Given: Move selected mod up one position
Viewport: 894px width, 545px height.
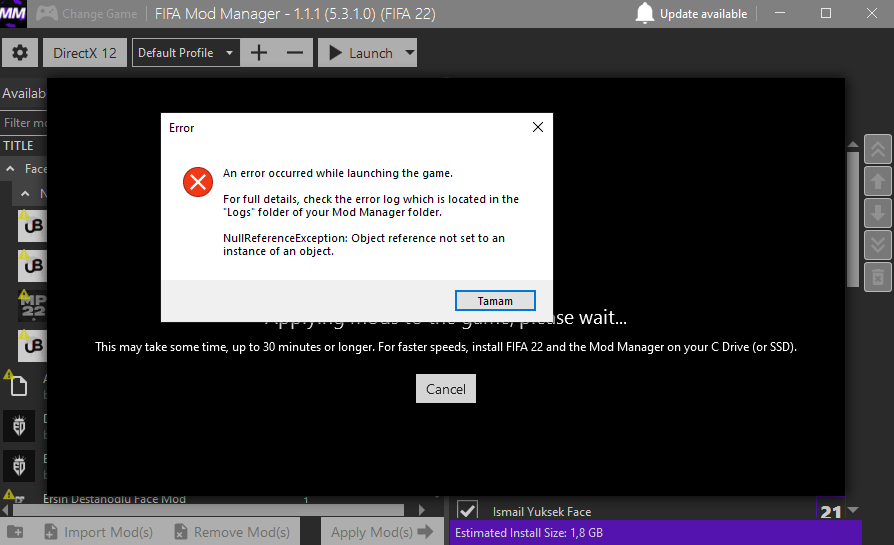Looking at the screenshot, I should [877, 181].
